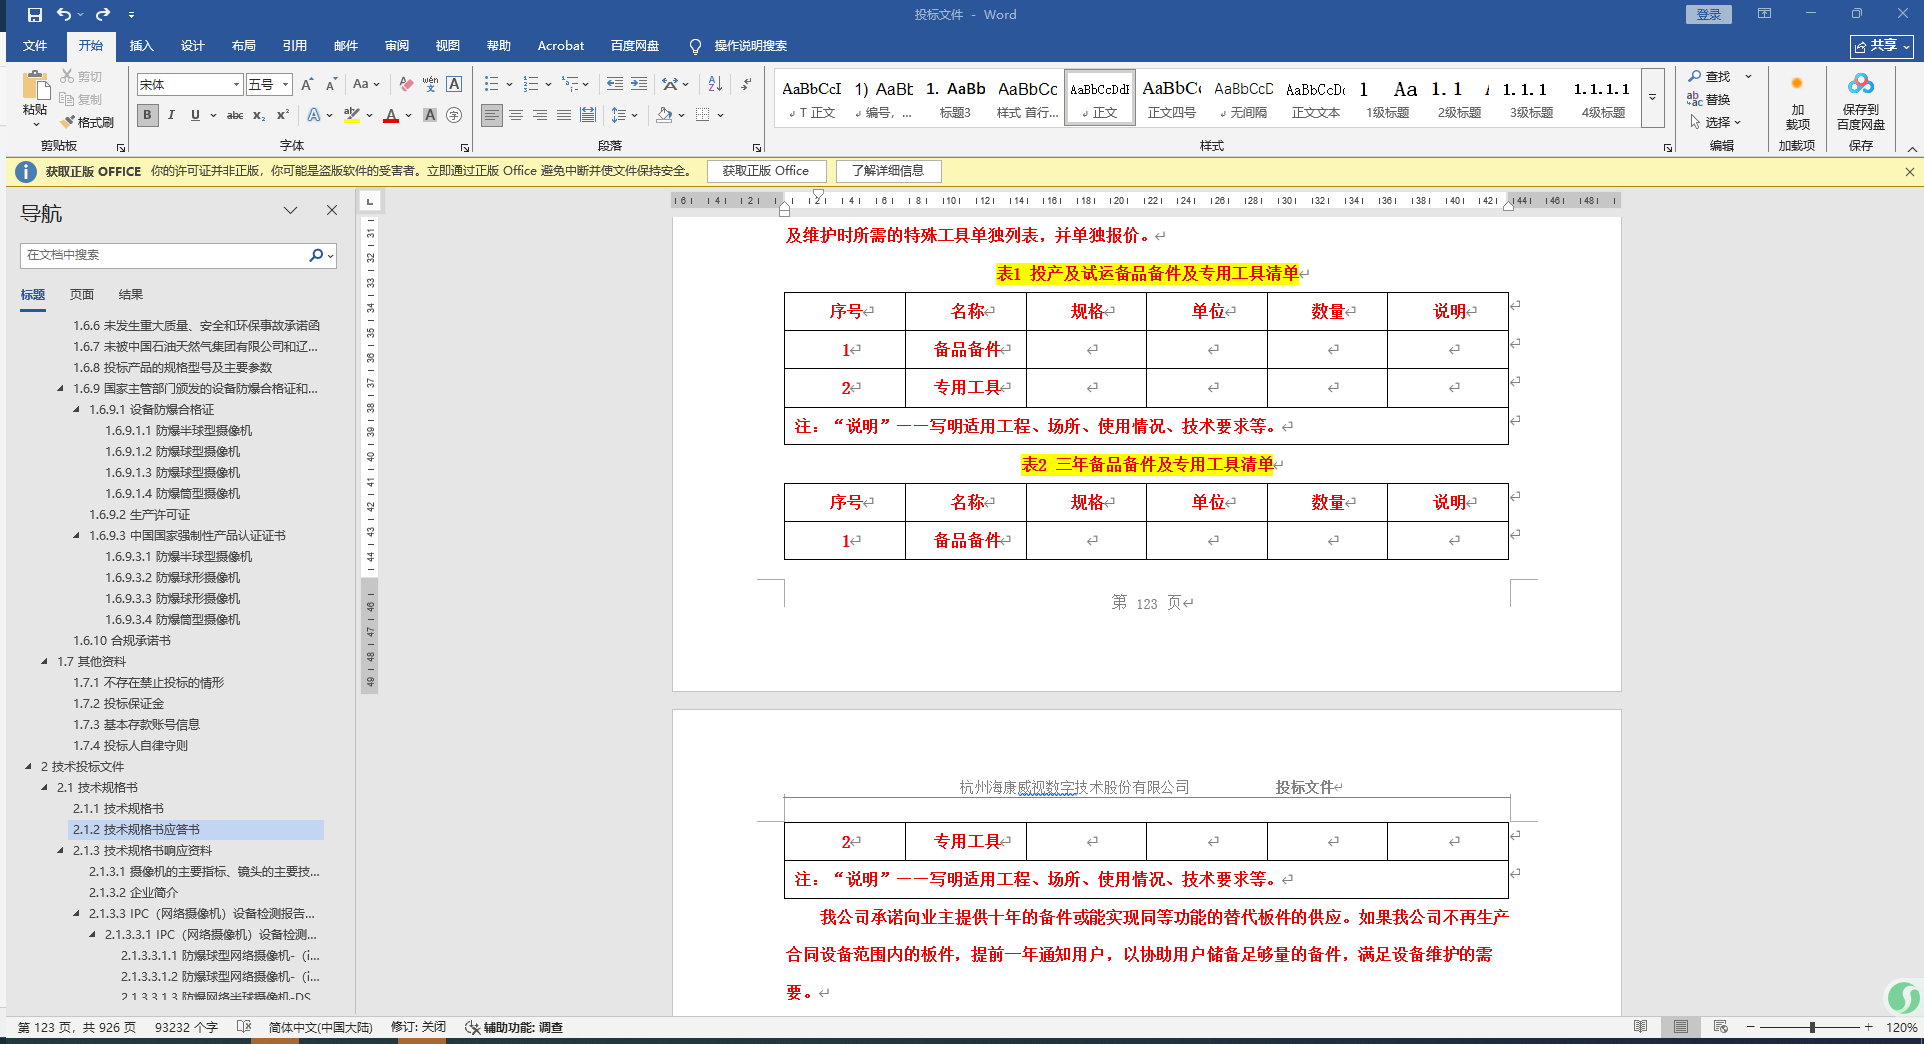Switch to center alignment

pos(516,115)
